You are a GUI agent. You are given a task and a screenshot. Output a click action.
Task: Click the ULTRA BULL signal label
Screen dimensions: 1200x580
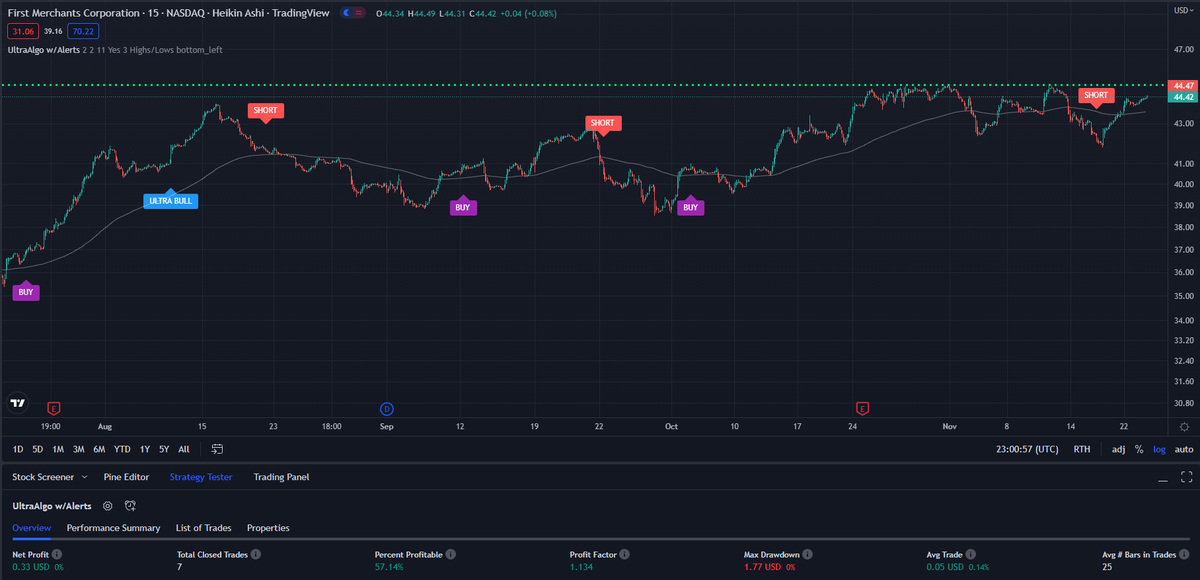[x=171, y=201]
